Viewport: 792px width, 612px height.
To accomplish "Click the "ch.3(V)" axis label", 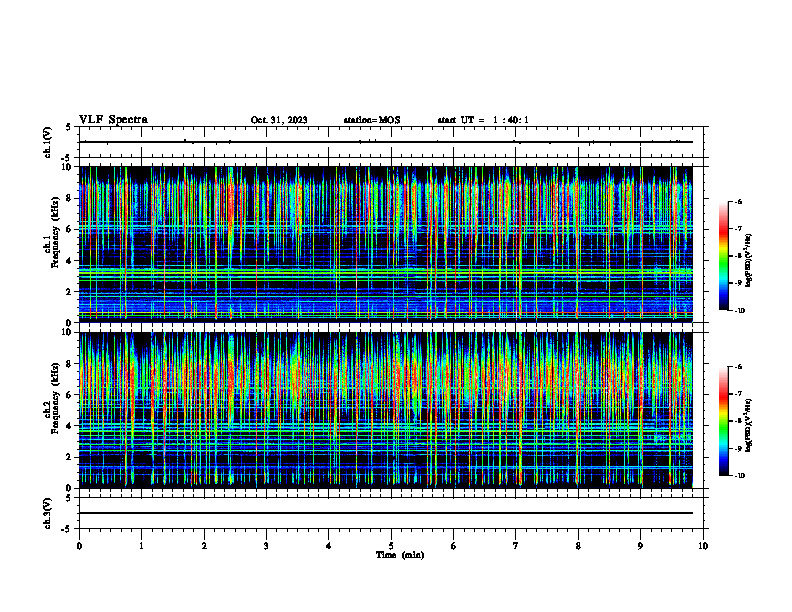I will tap(48, 513).
